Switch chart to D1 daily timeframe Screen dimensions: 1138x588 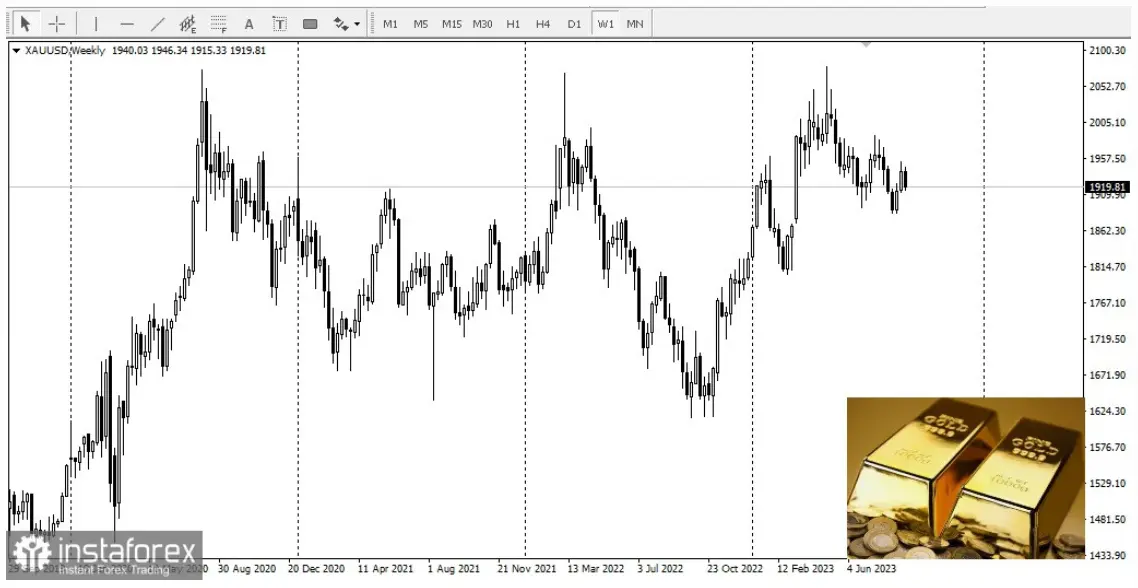click(x=573, y=23)
